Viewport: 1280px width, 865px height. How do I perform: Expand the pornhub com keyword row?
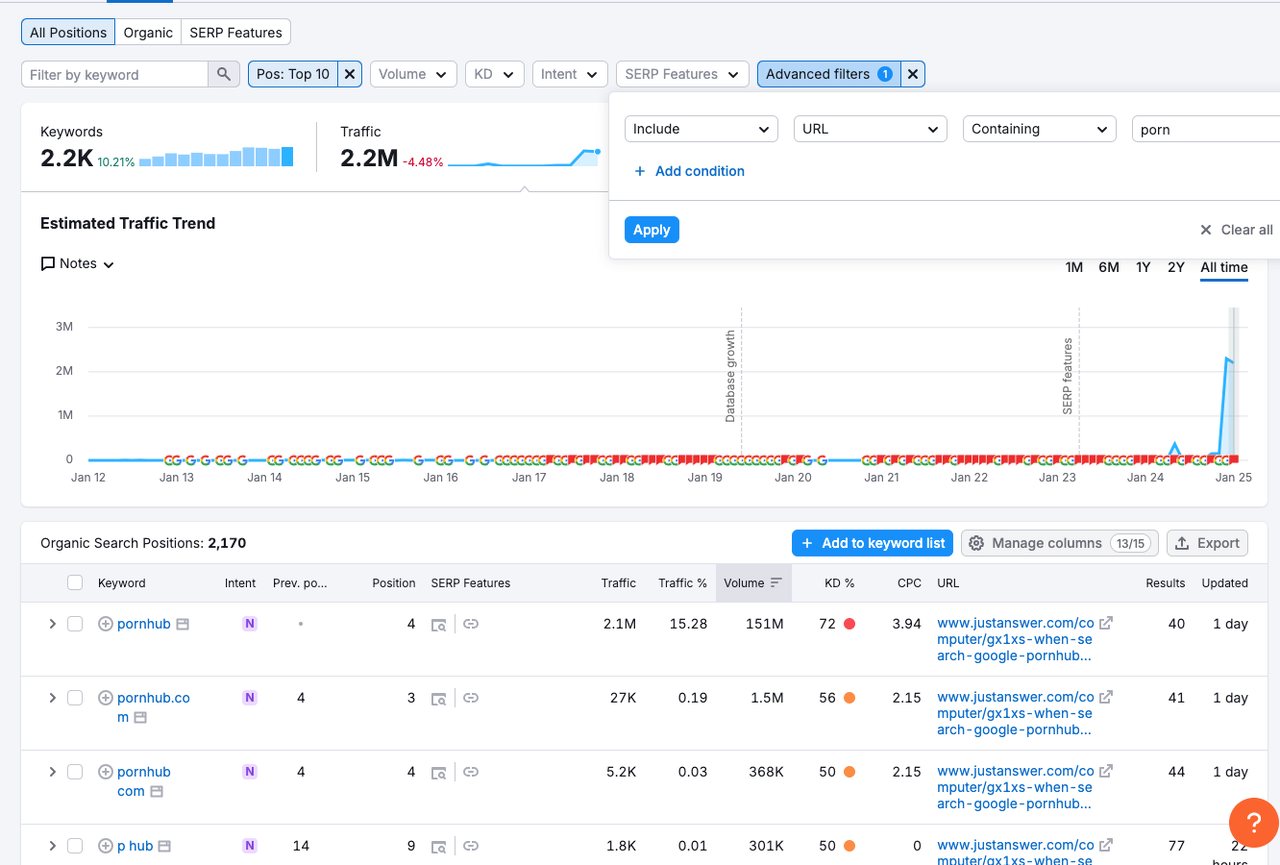pos(53,772)
